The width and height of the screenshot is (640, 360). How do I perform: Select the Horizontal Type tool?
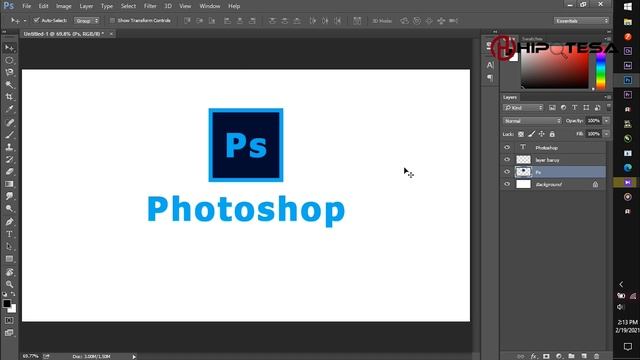9,234
